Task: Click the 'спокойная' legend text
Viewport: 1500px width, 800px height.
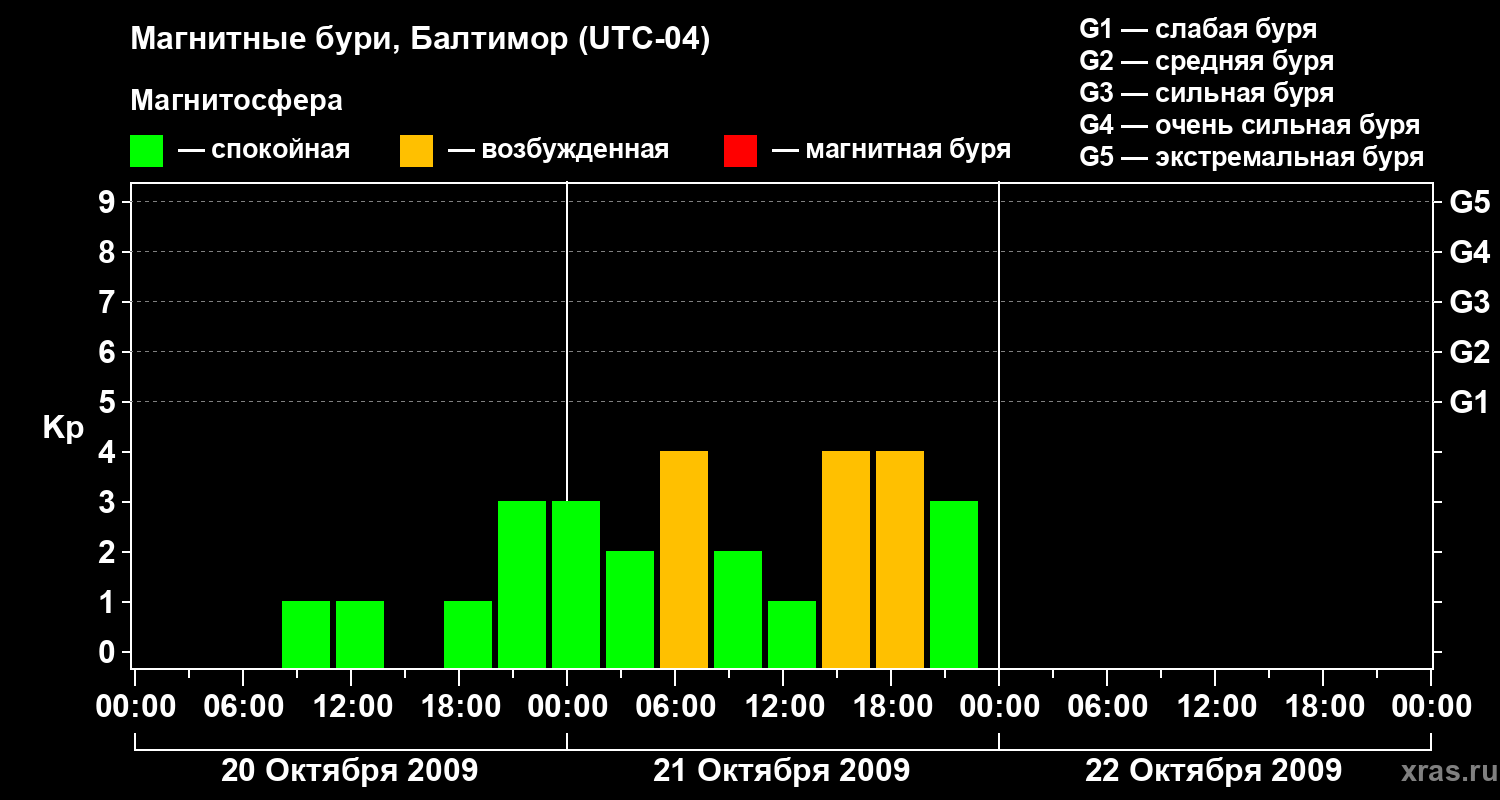Action: tap(281, 151)
